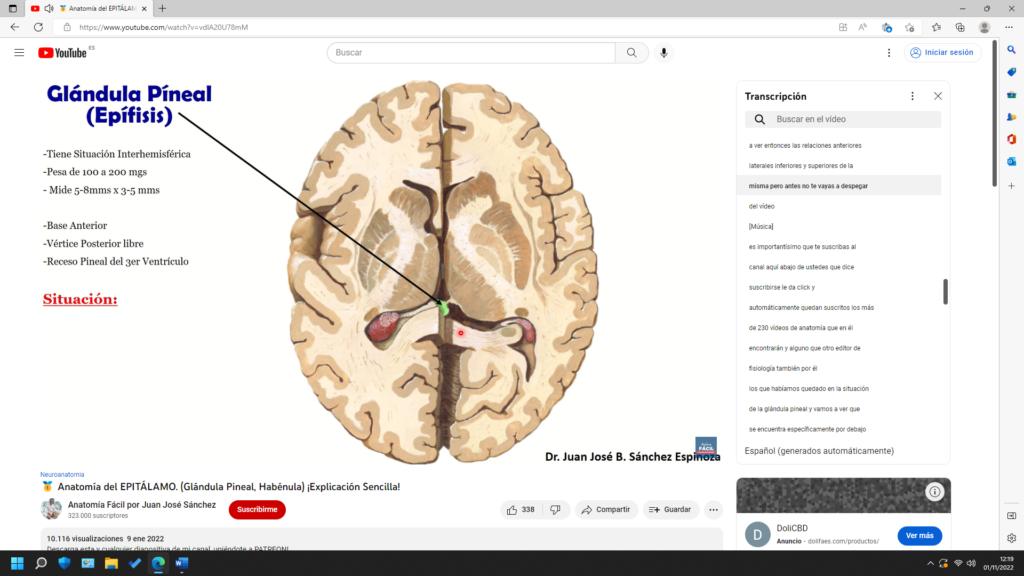Image resolution: width=1024 pixels, height=576 pixels.
Task: Open the three-dot menu beside Guardar
Action: (712, 509)
